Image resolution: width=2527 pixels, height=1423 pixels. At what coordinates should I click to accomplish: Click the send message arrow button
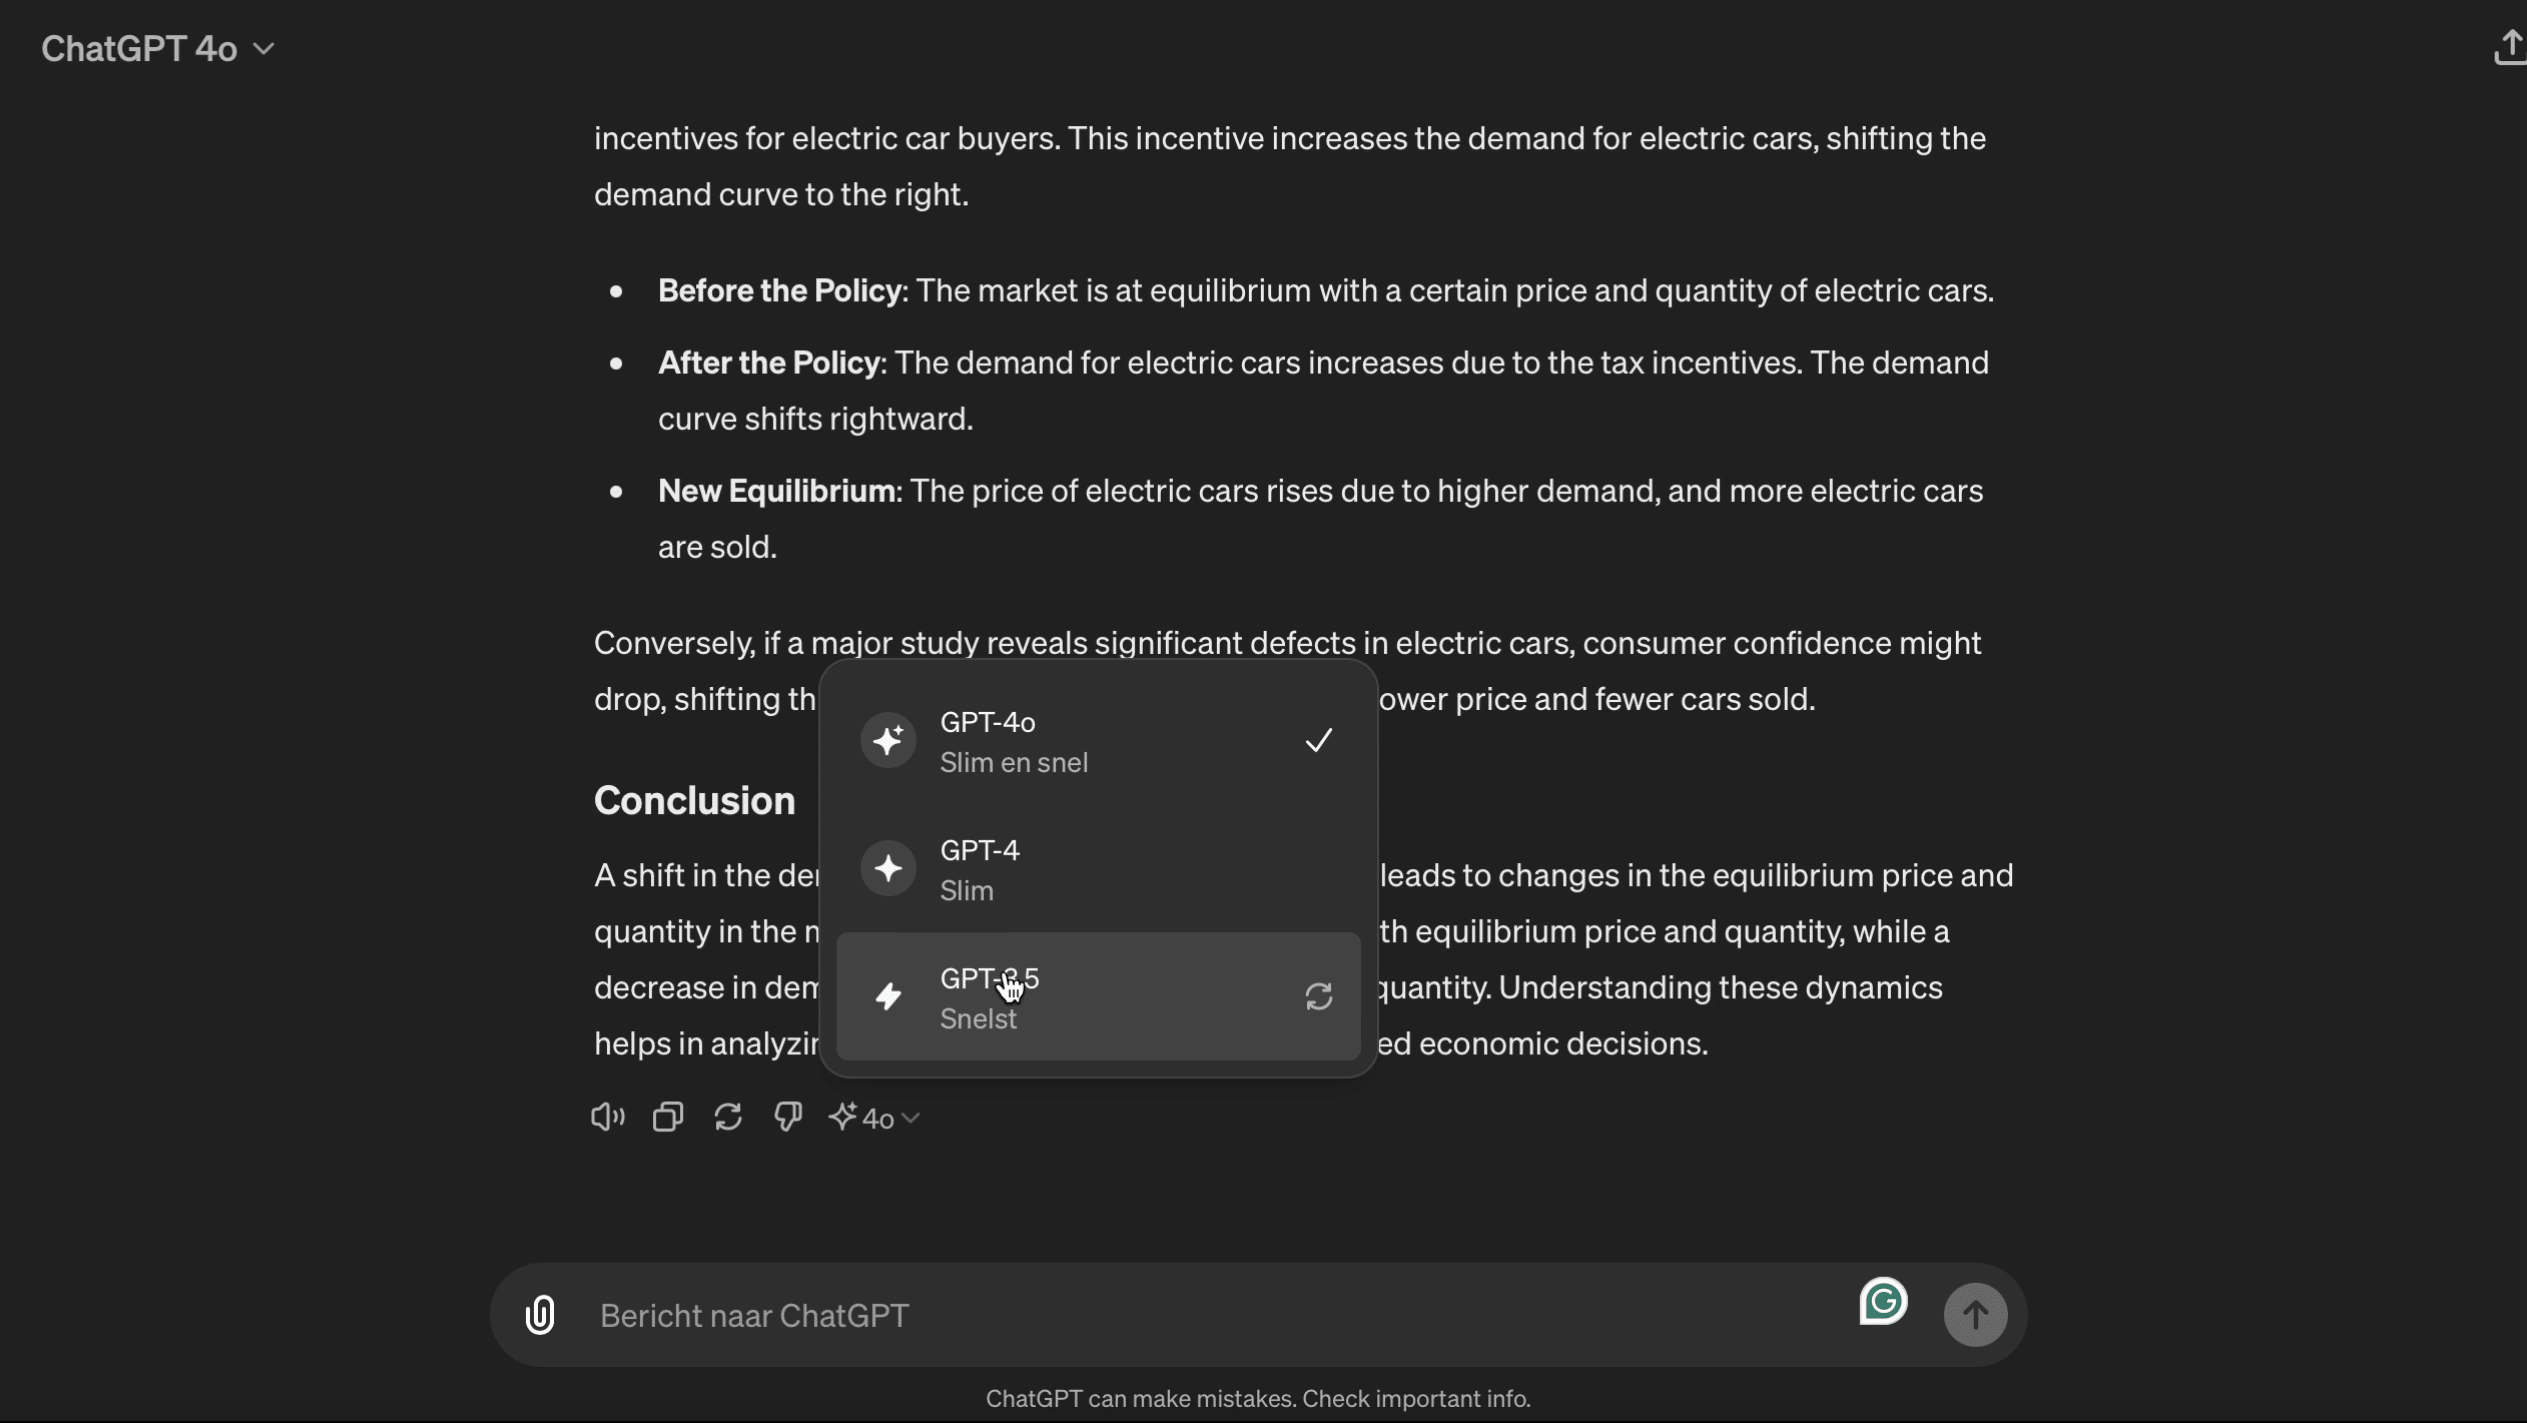(x=1974, y=1315)
